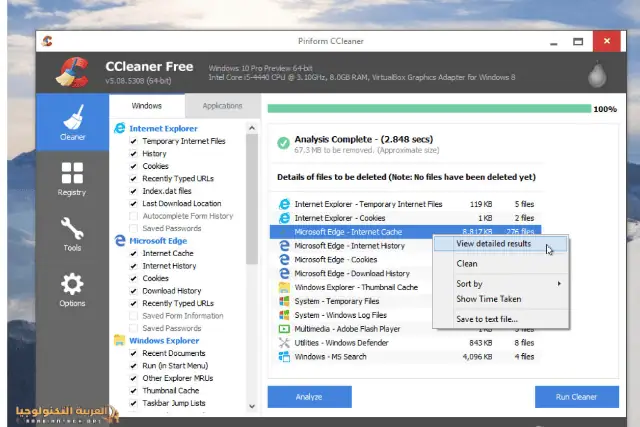Toggle Recent Documents checkbox
The image size is (640, 427).
(133, 353)
